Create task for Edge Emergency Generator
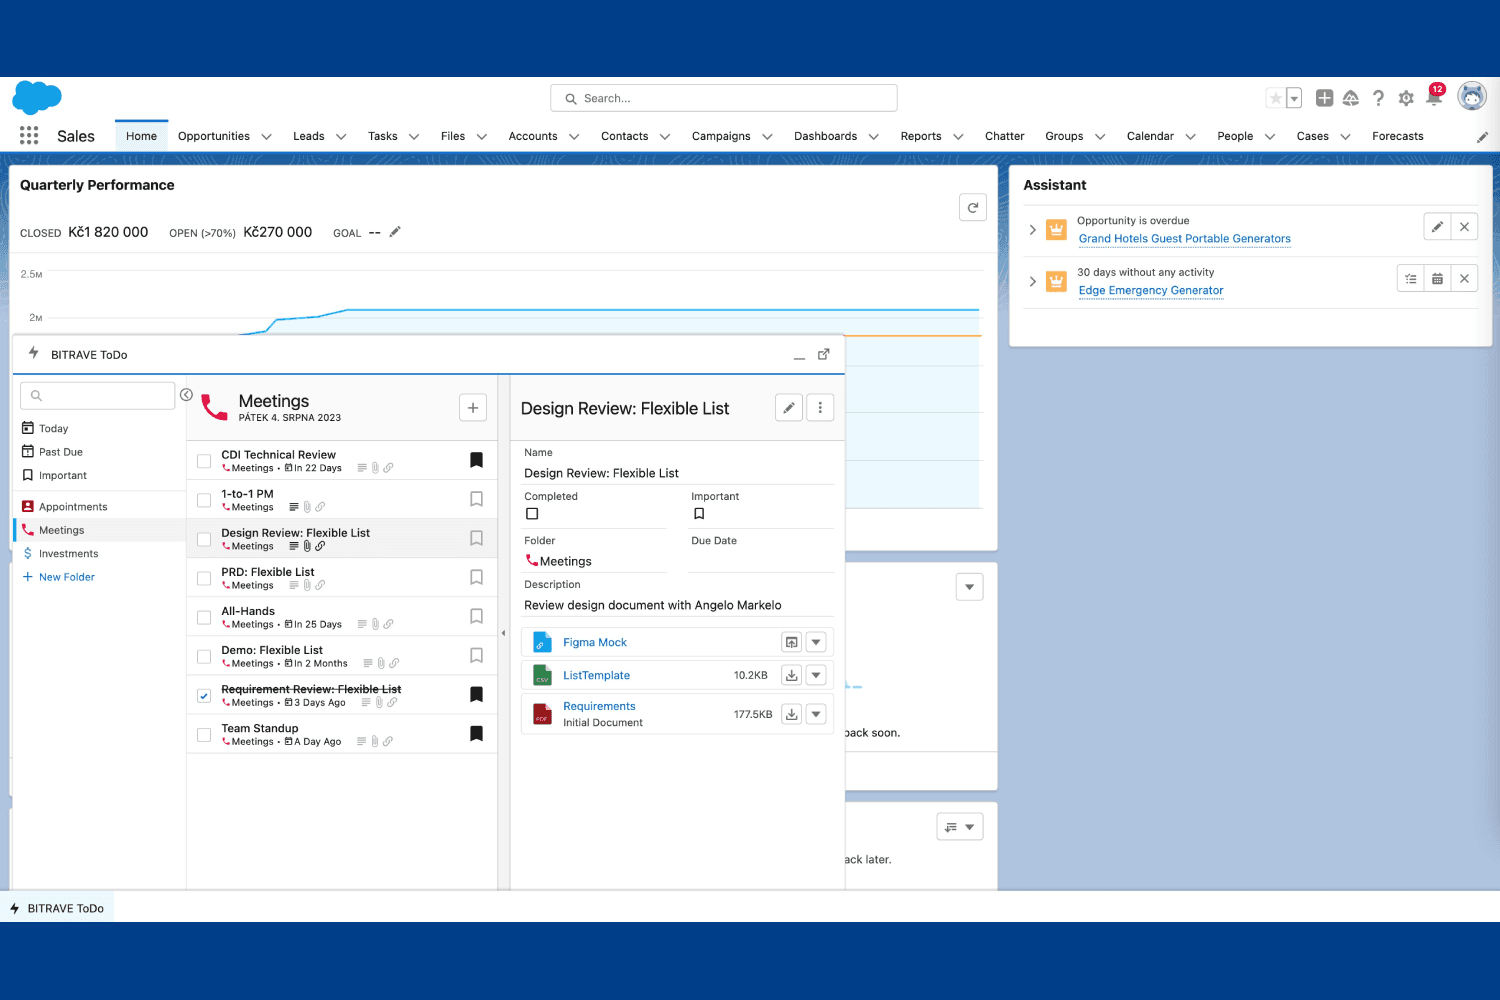1500x1000 pixels. (1410, 279)
